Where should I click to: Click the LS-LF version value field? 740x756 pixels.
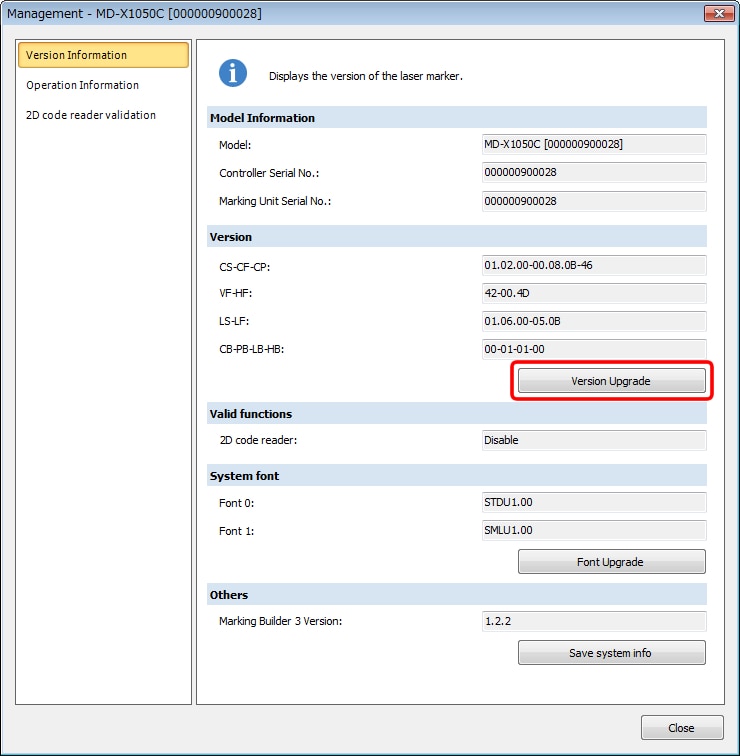pyautogui.click(x=593, y=321)
